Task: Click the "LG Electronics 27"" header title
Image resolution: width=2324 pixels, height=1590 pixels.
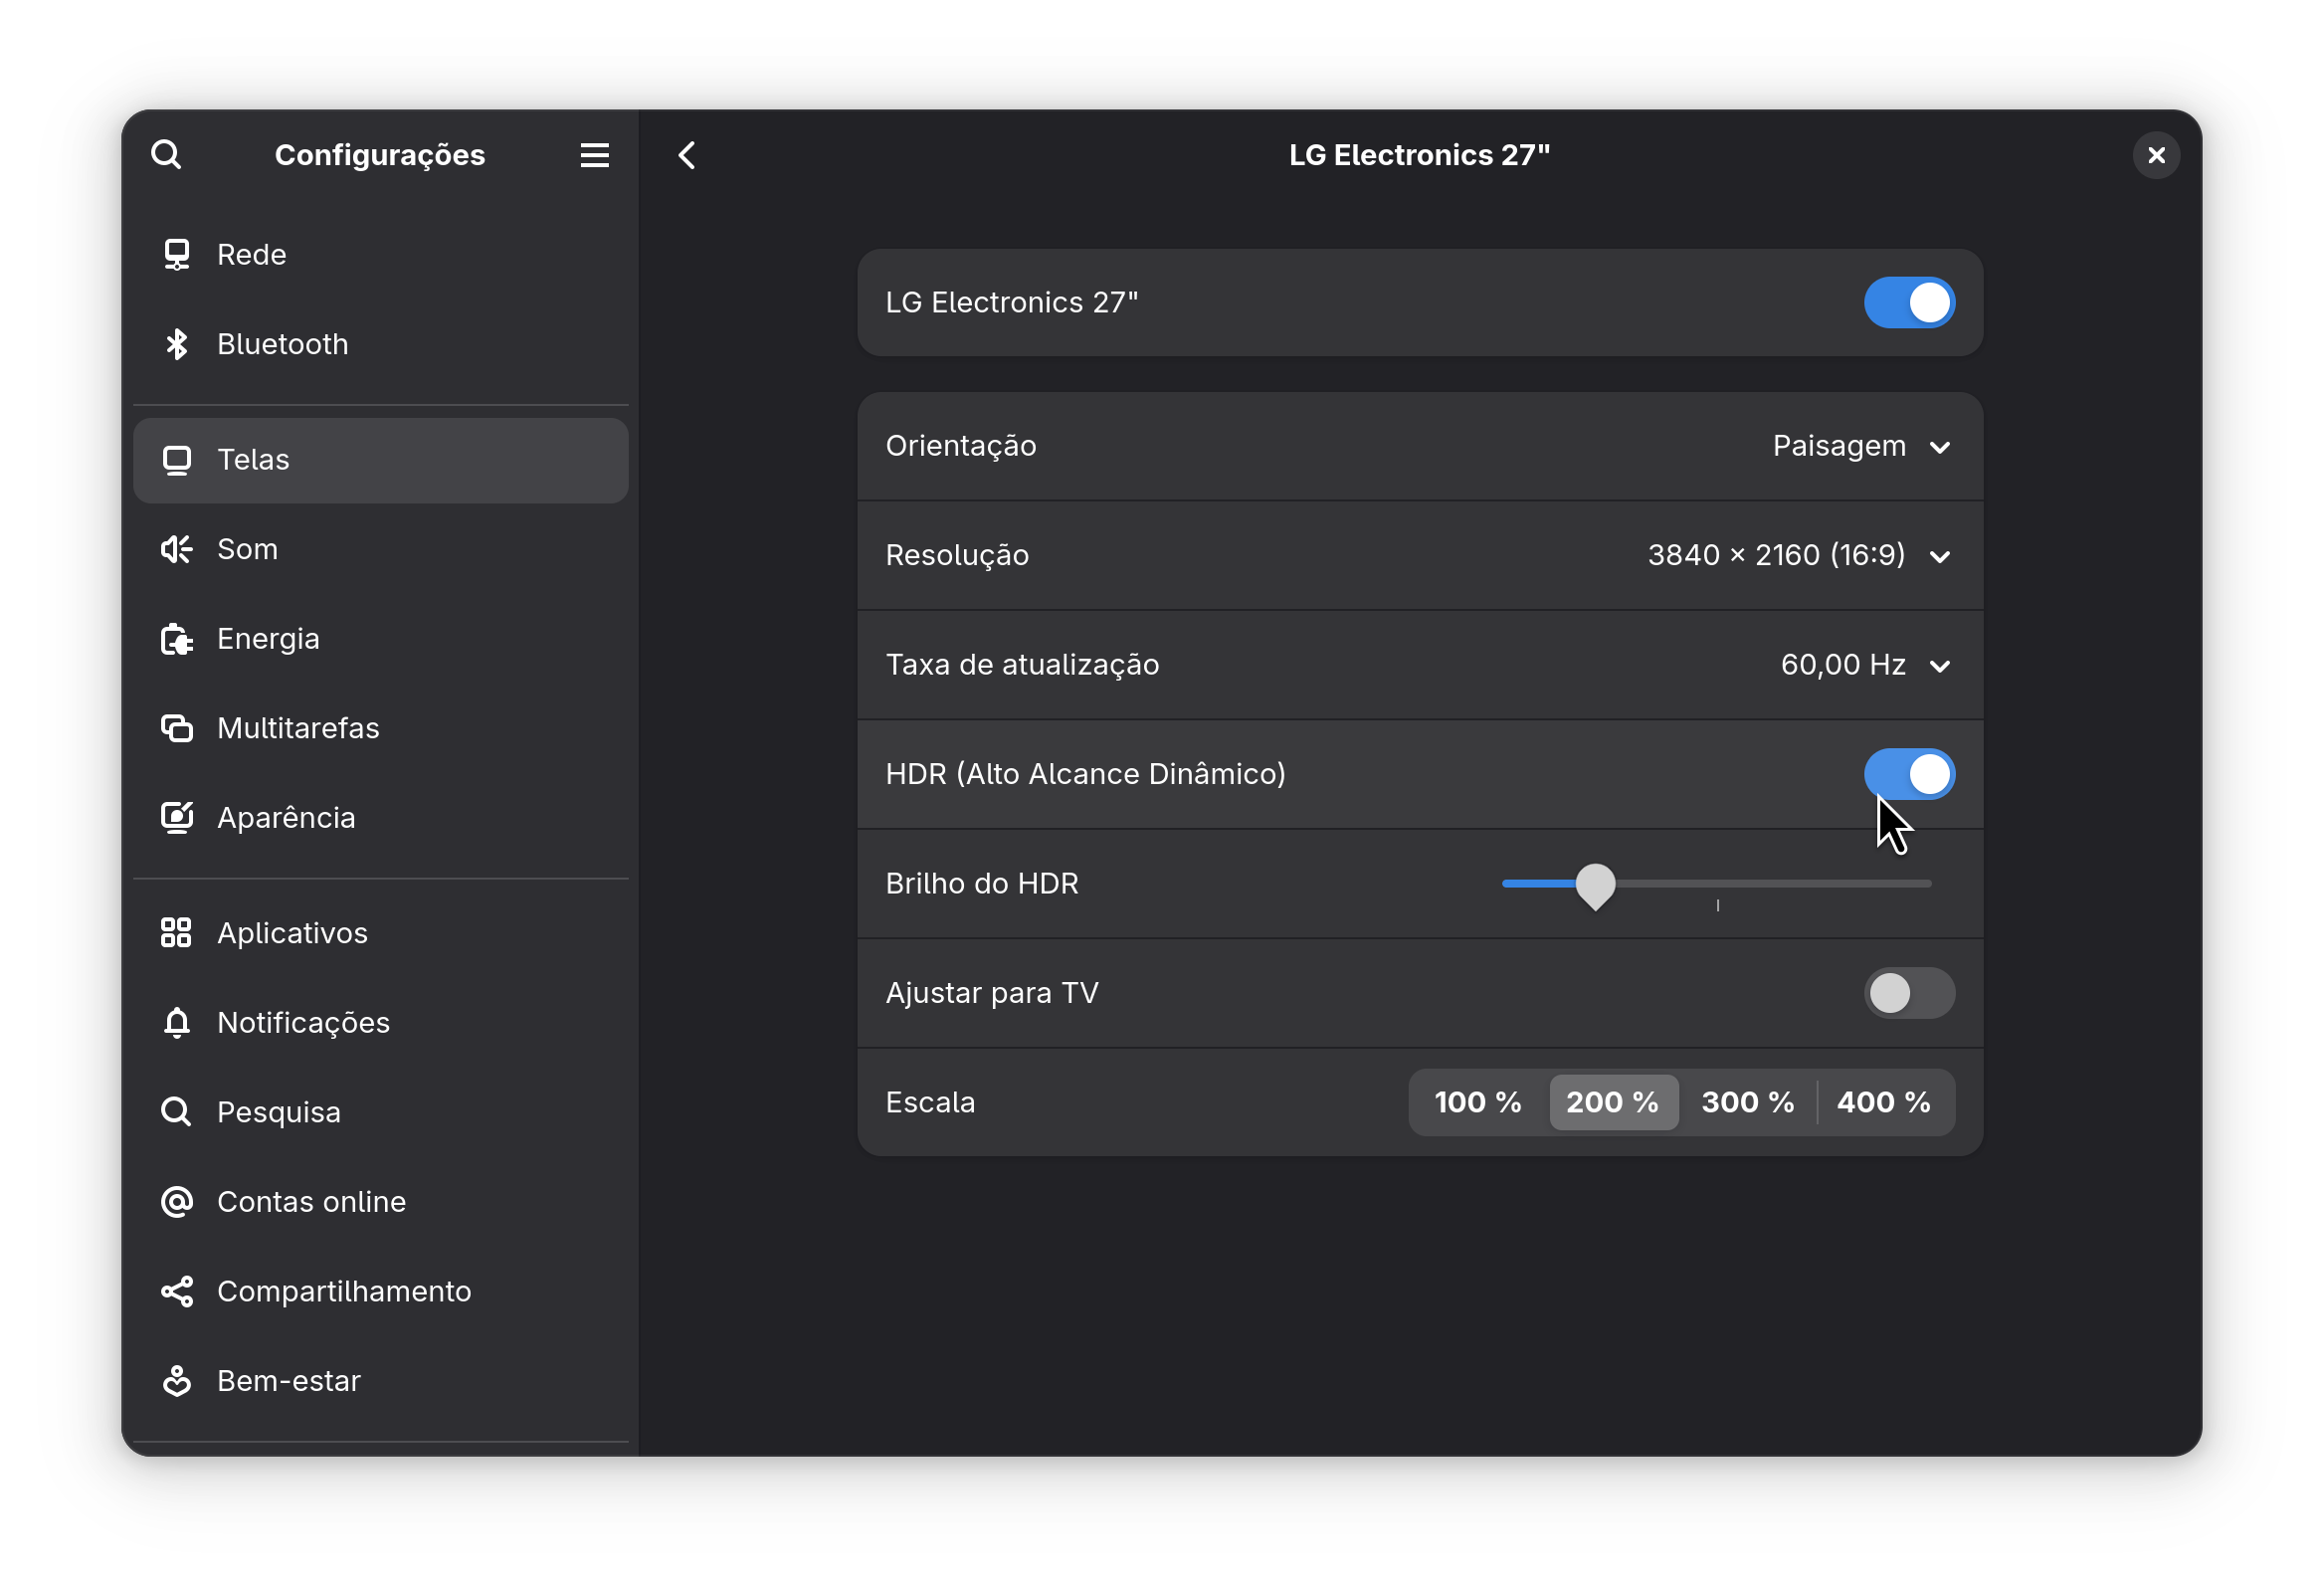Action: tap(1419, 155)
